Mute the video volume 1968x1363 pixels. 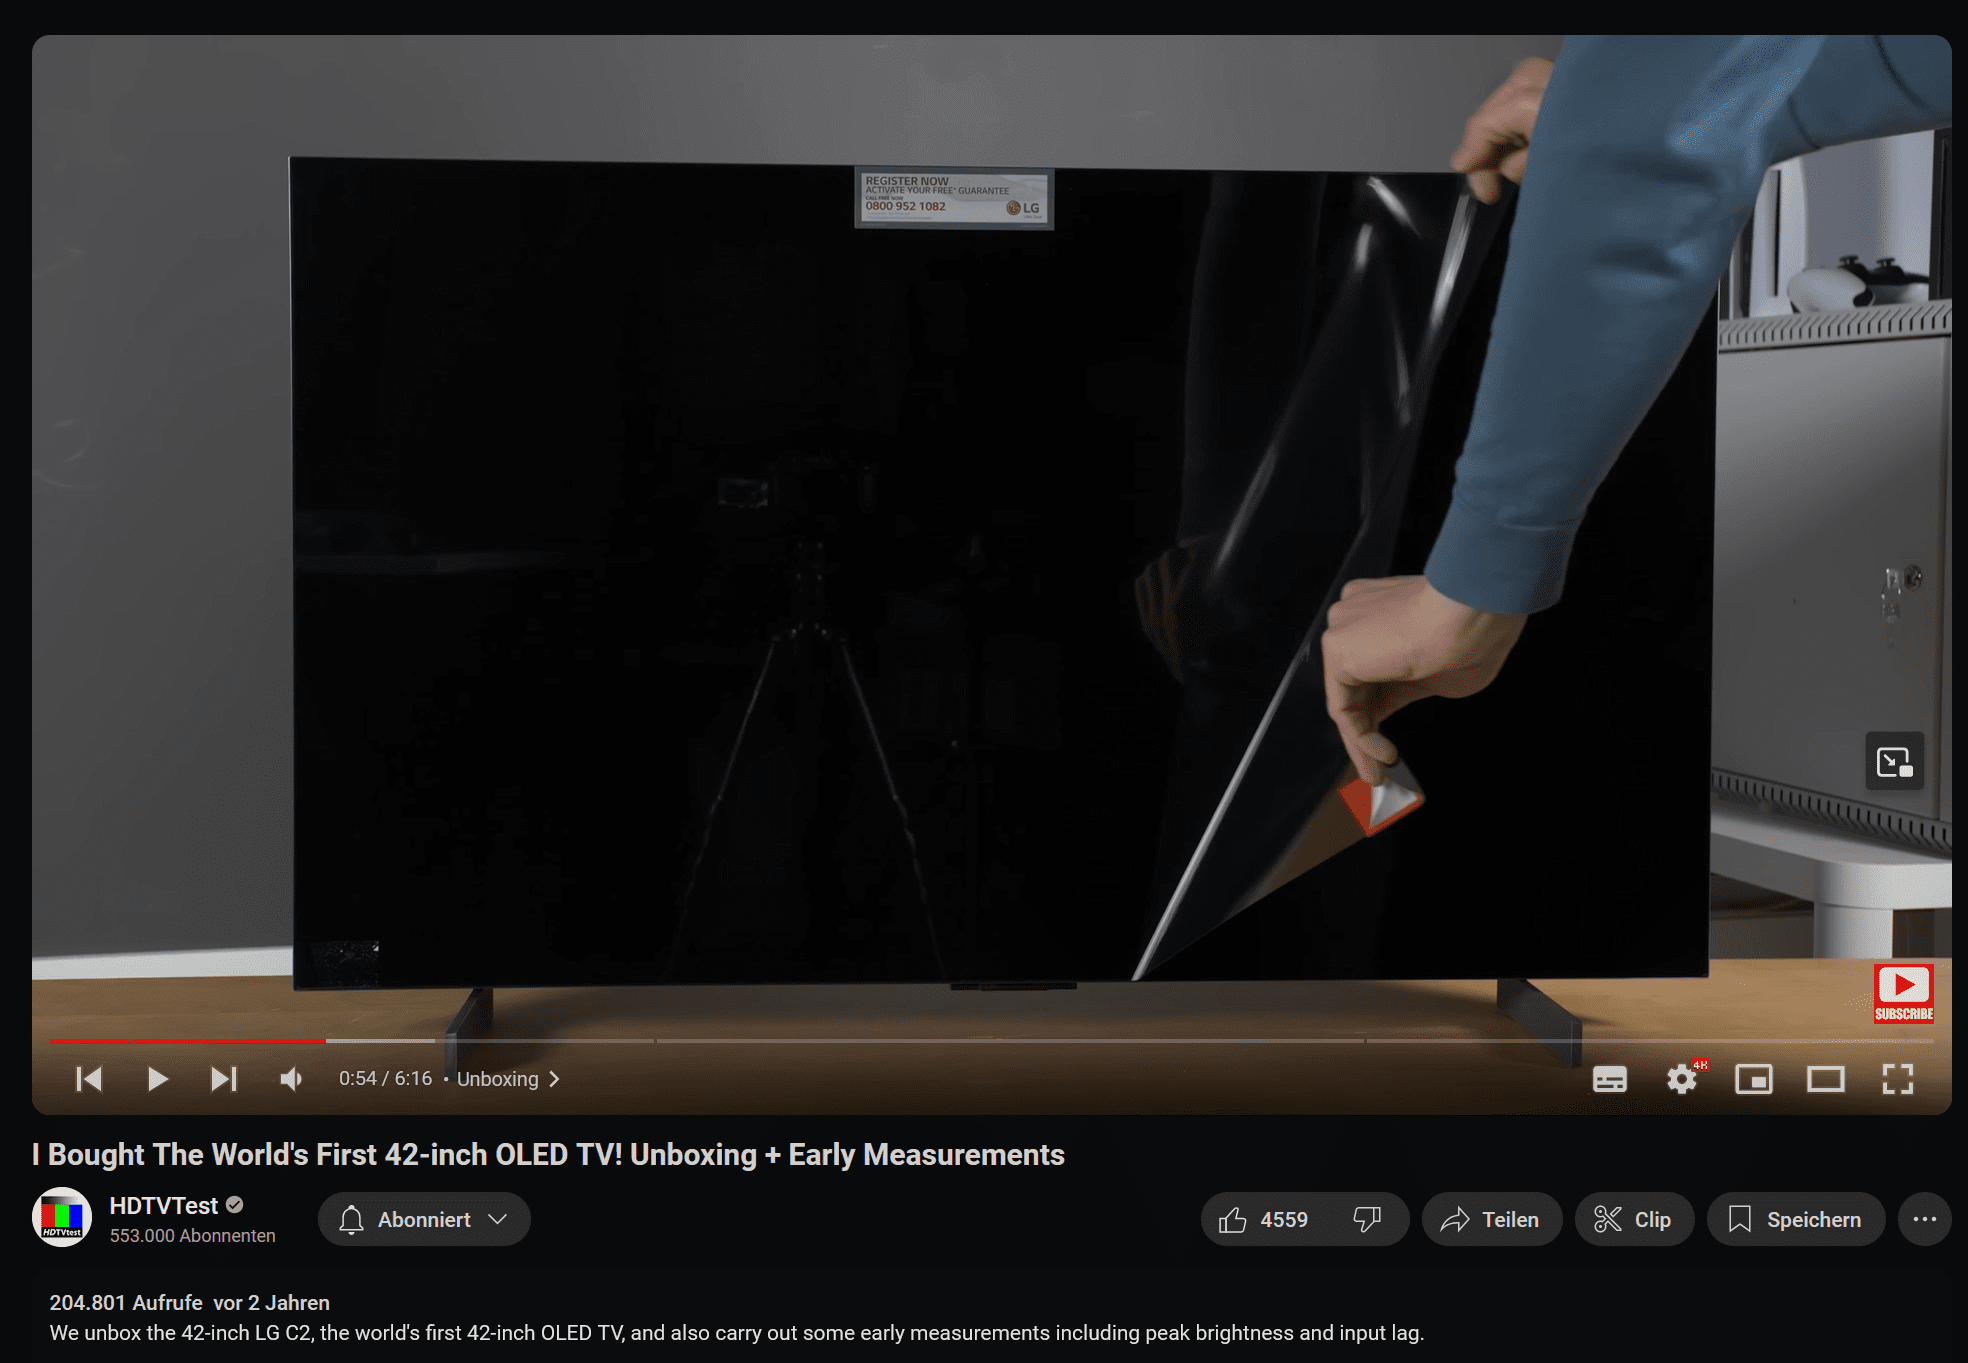(291, 1079)
